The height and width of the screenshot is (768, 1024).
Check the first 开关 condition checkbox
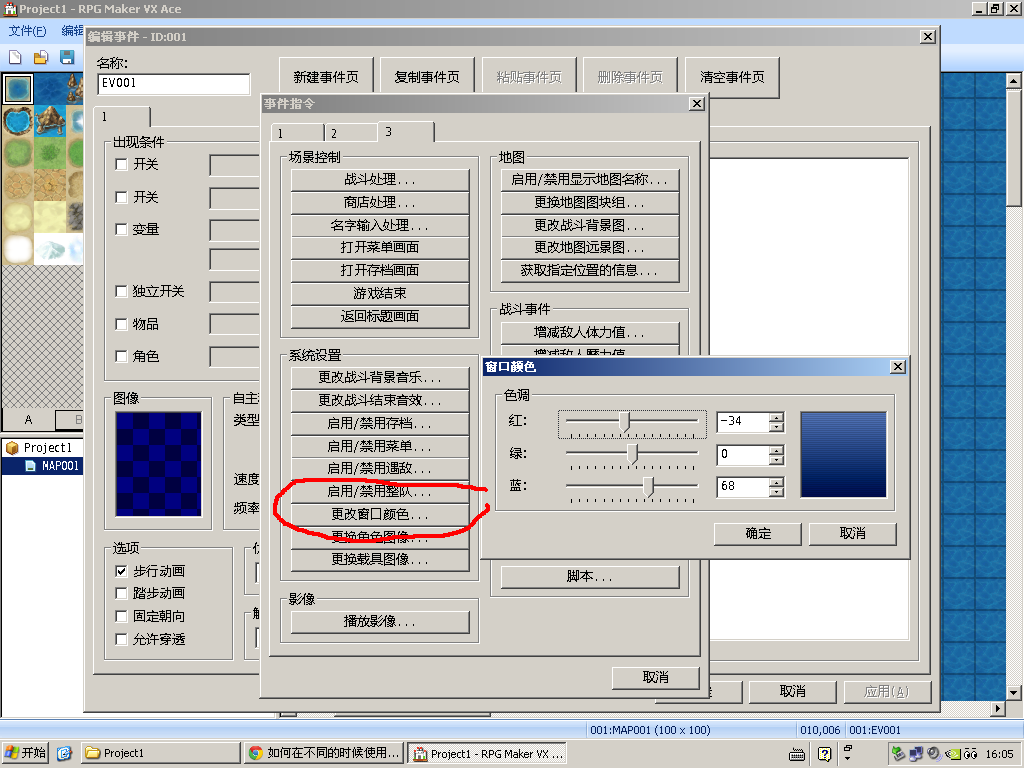click(121, 164)
